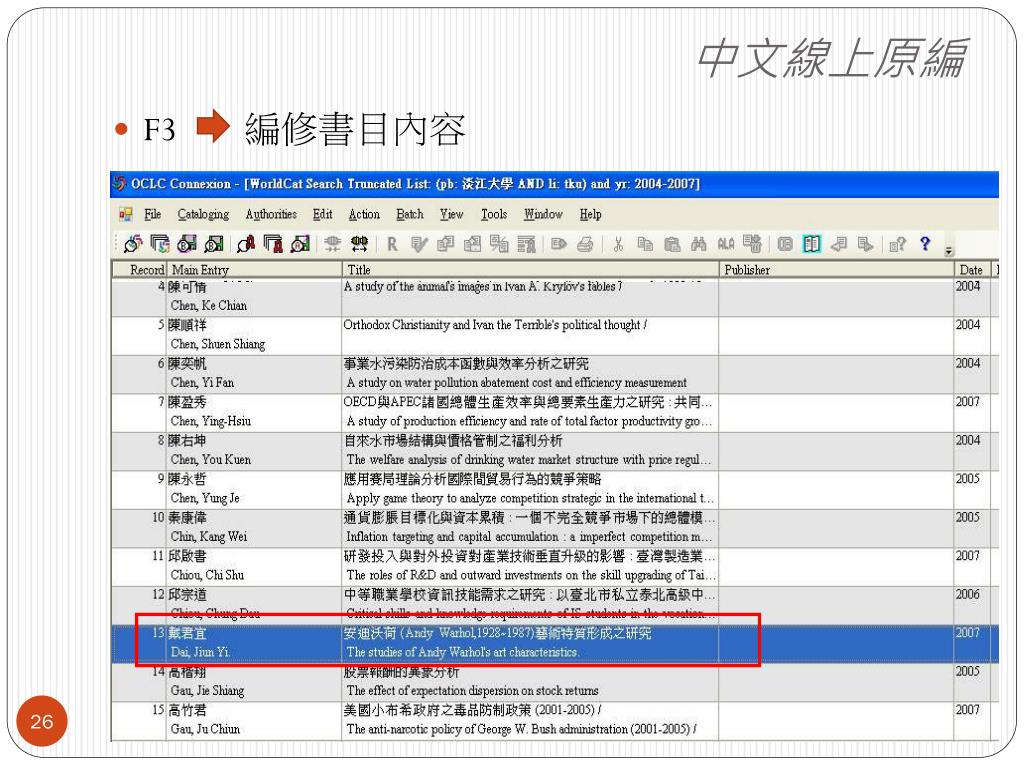Viewport: 1024px width, 768px height.
Task: Click the Cut scissors icon
Action: [618, 244]
